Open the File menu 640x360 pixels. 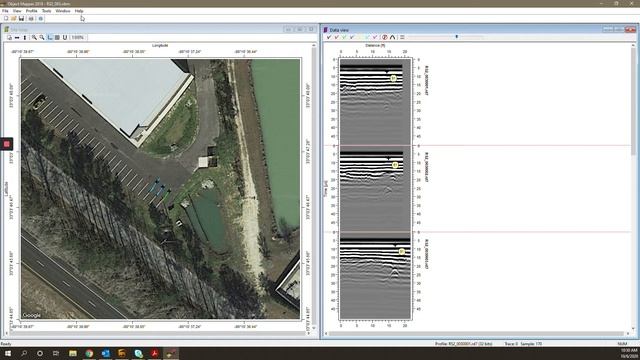point(5,11)
